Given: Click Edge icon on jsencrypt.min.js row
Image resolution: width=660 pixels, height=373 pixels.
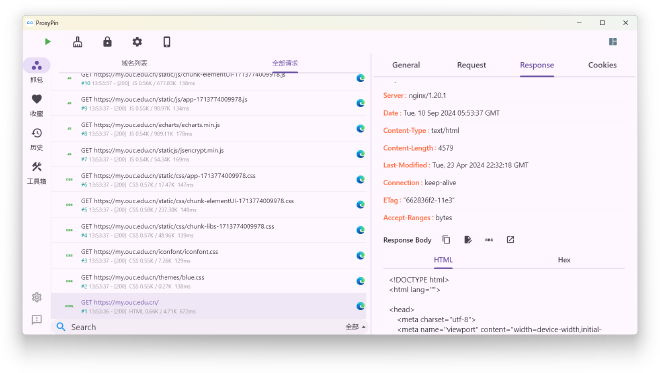Looking at the screenshot, I should coord(360,154).
